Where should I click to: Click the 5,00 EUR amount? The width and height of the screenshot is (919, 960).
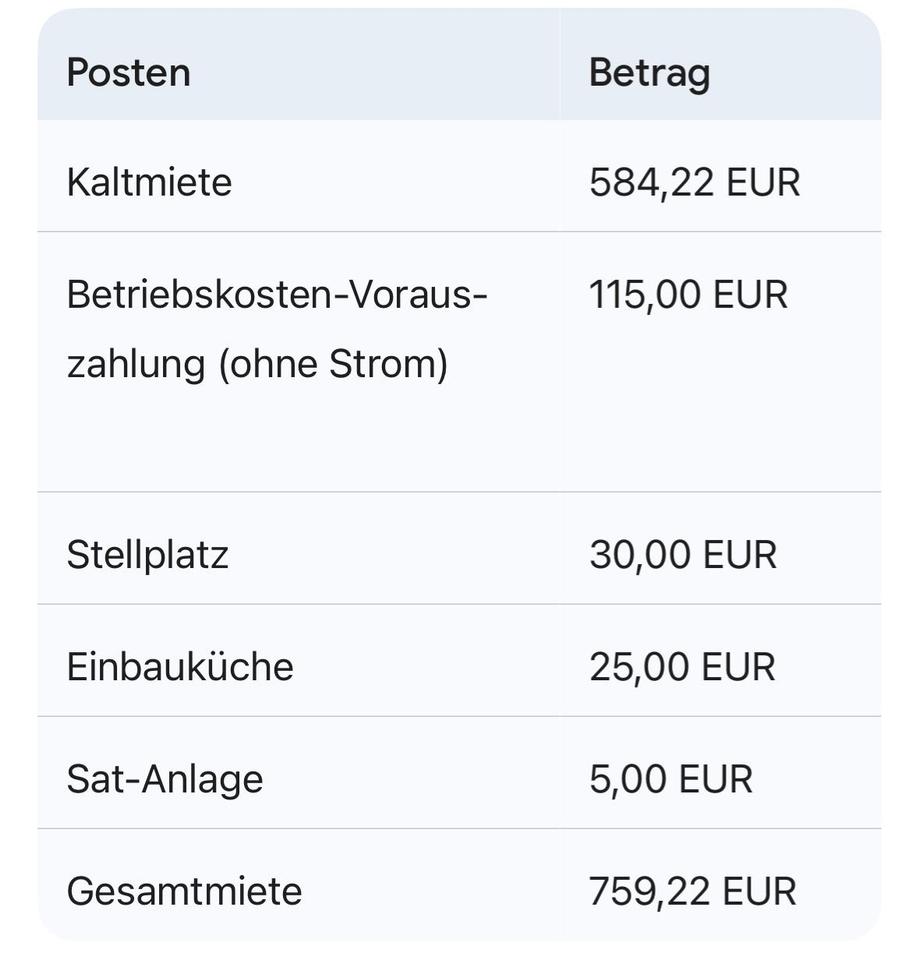tap(670, 779)
